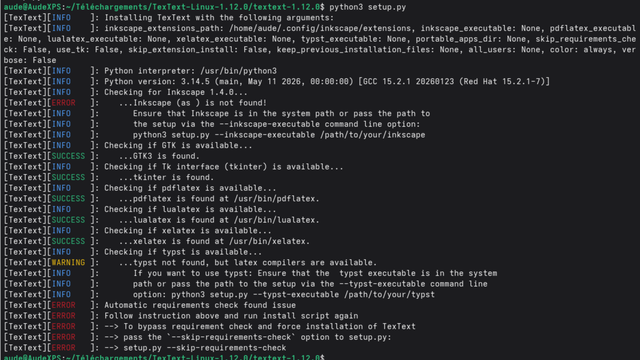
Task: Click the 'Follow instruction above and run install script again' line
Action: [231, 316]
